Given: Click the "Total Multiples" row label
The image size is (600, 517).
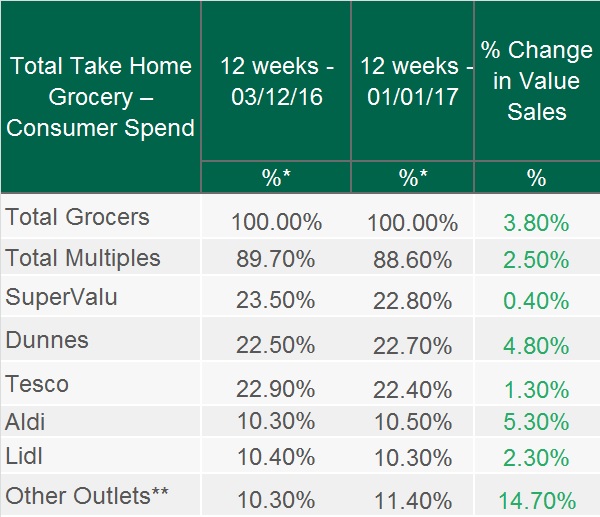Looking at the screenshot, I should point(84,257).
